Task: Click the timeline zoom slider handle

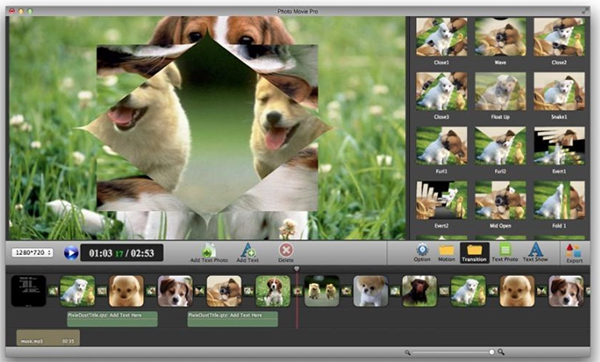Action: click(x=492, y=352)
